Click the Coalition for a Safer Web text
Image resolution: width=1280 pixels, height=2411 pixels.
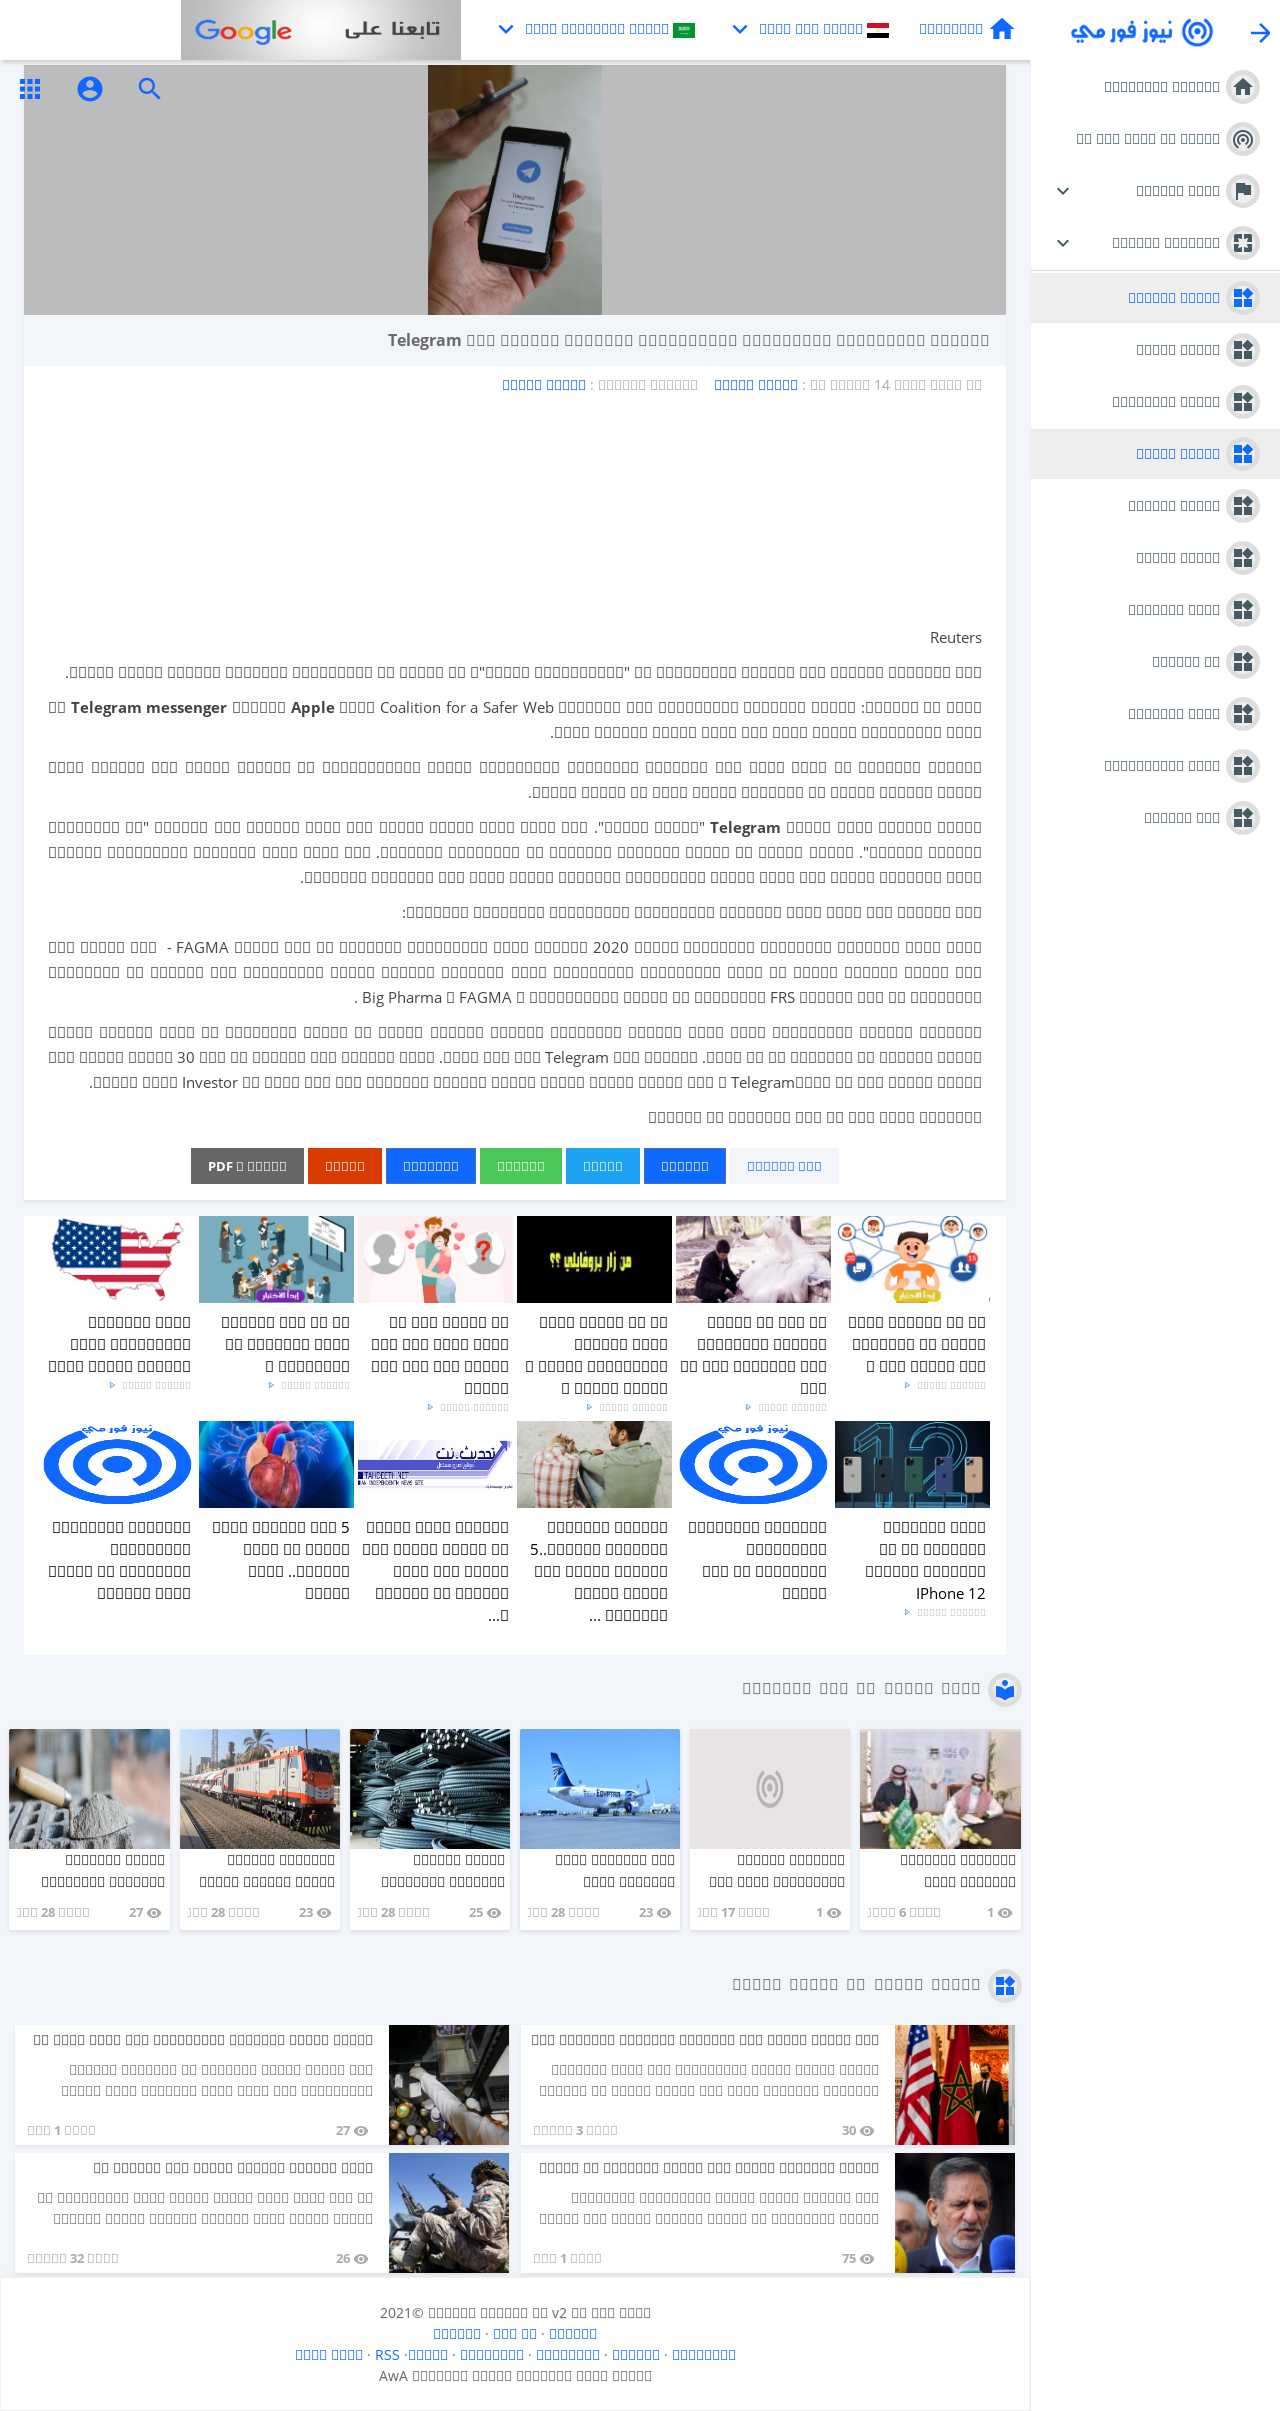pos(467,708)
